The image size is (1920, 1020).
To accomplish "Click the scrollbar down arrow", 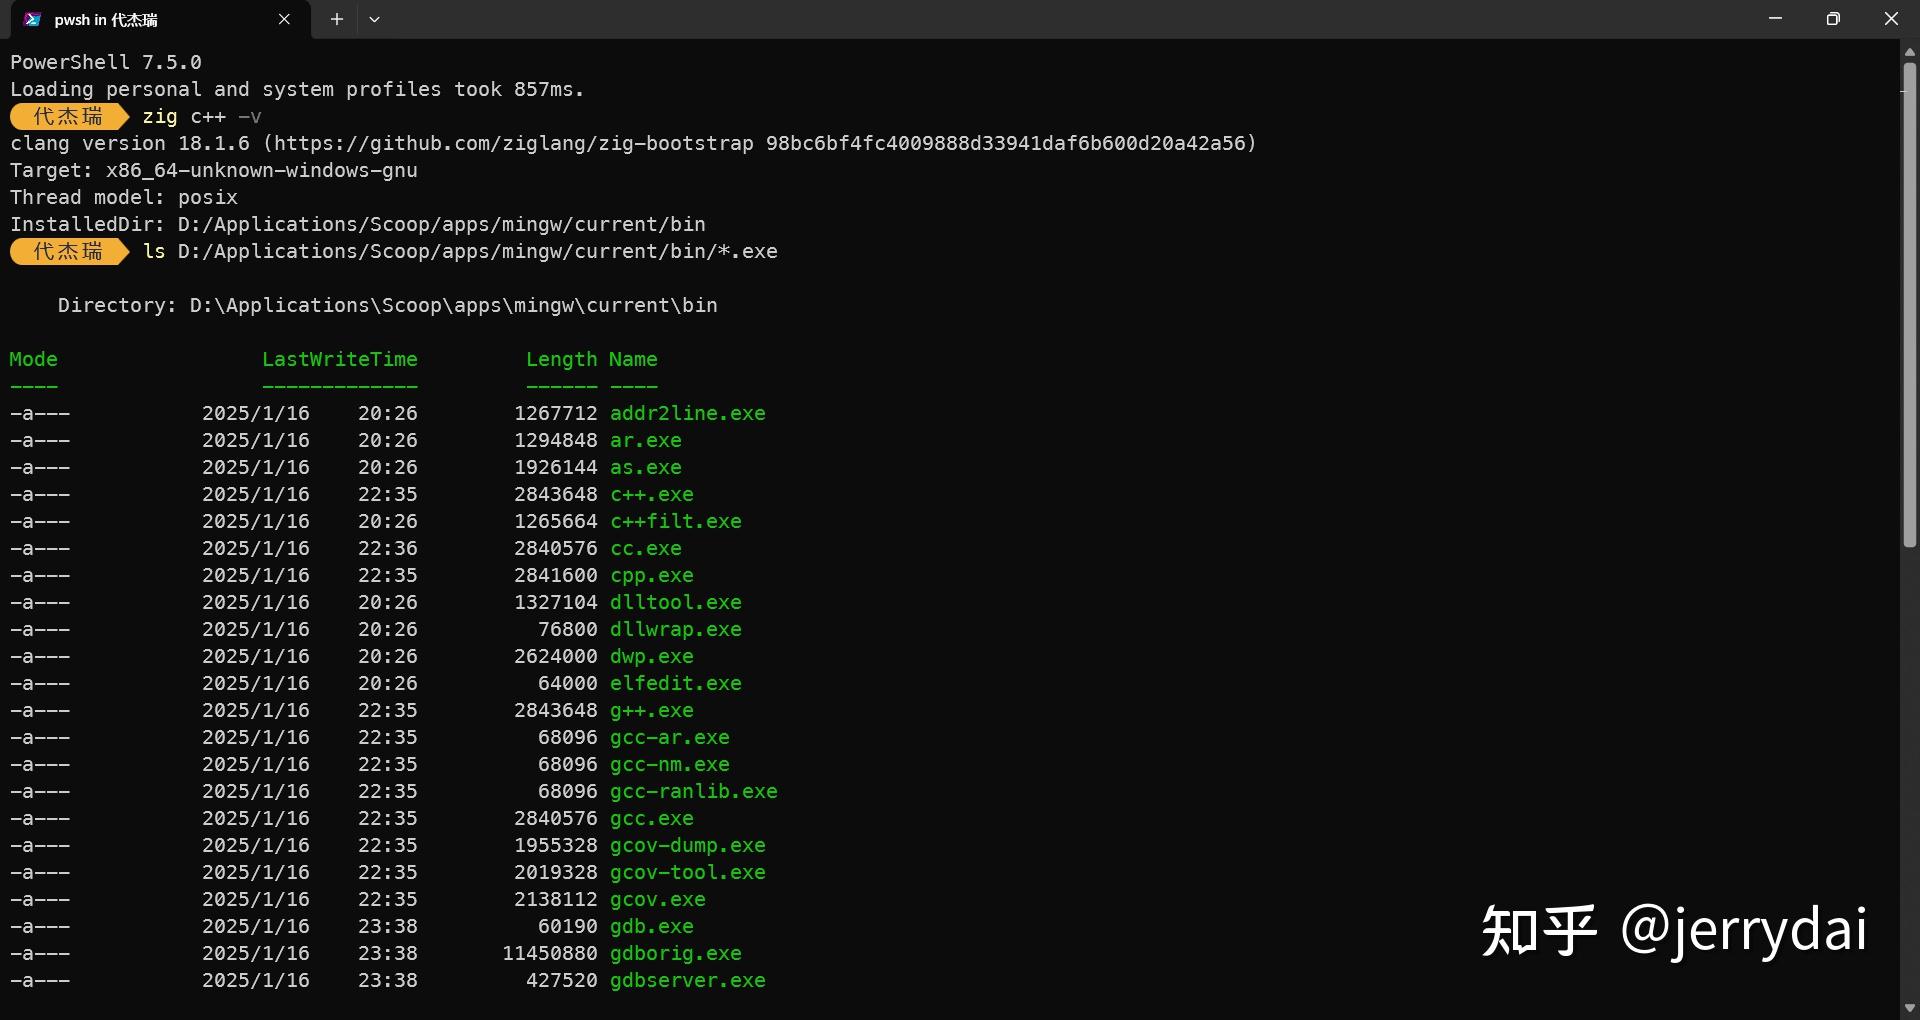I will coord(1909,1008).
